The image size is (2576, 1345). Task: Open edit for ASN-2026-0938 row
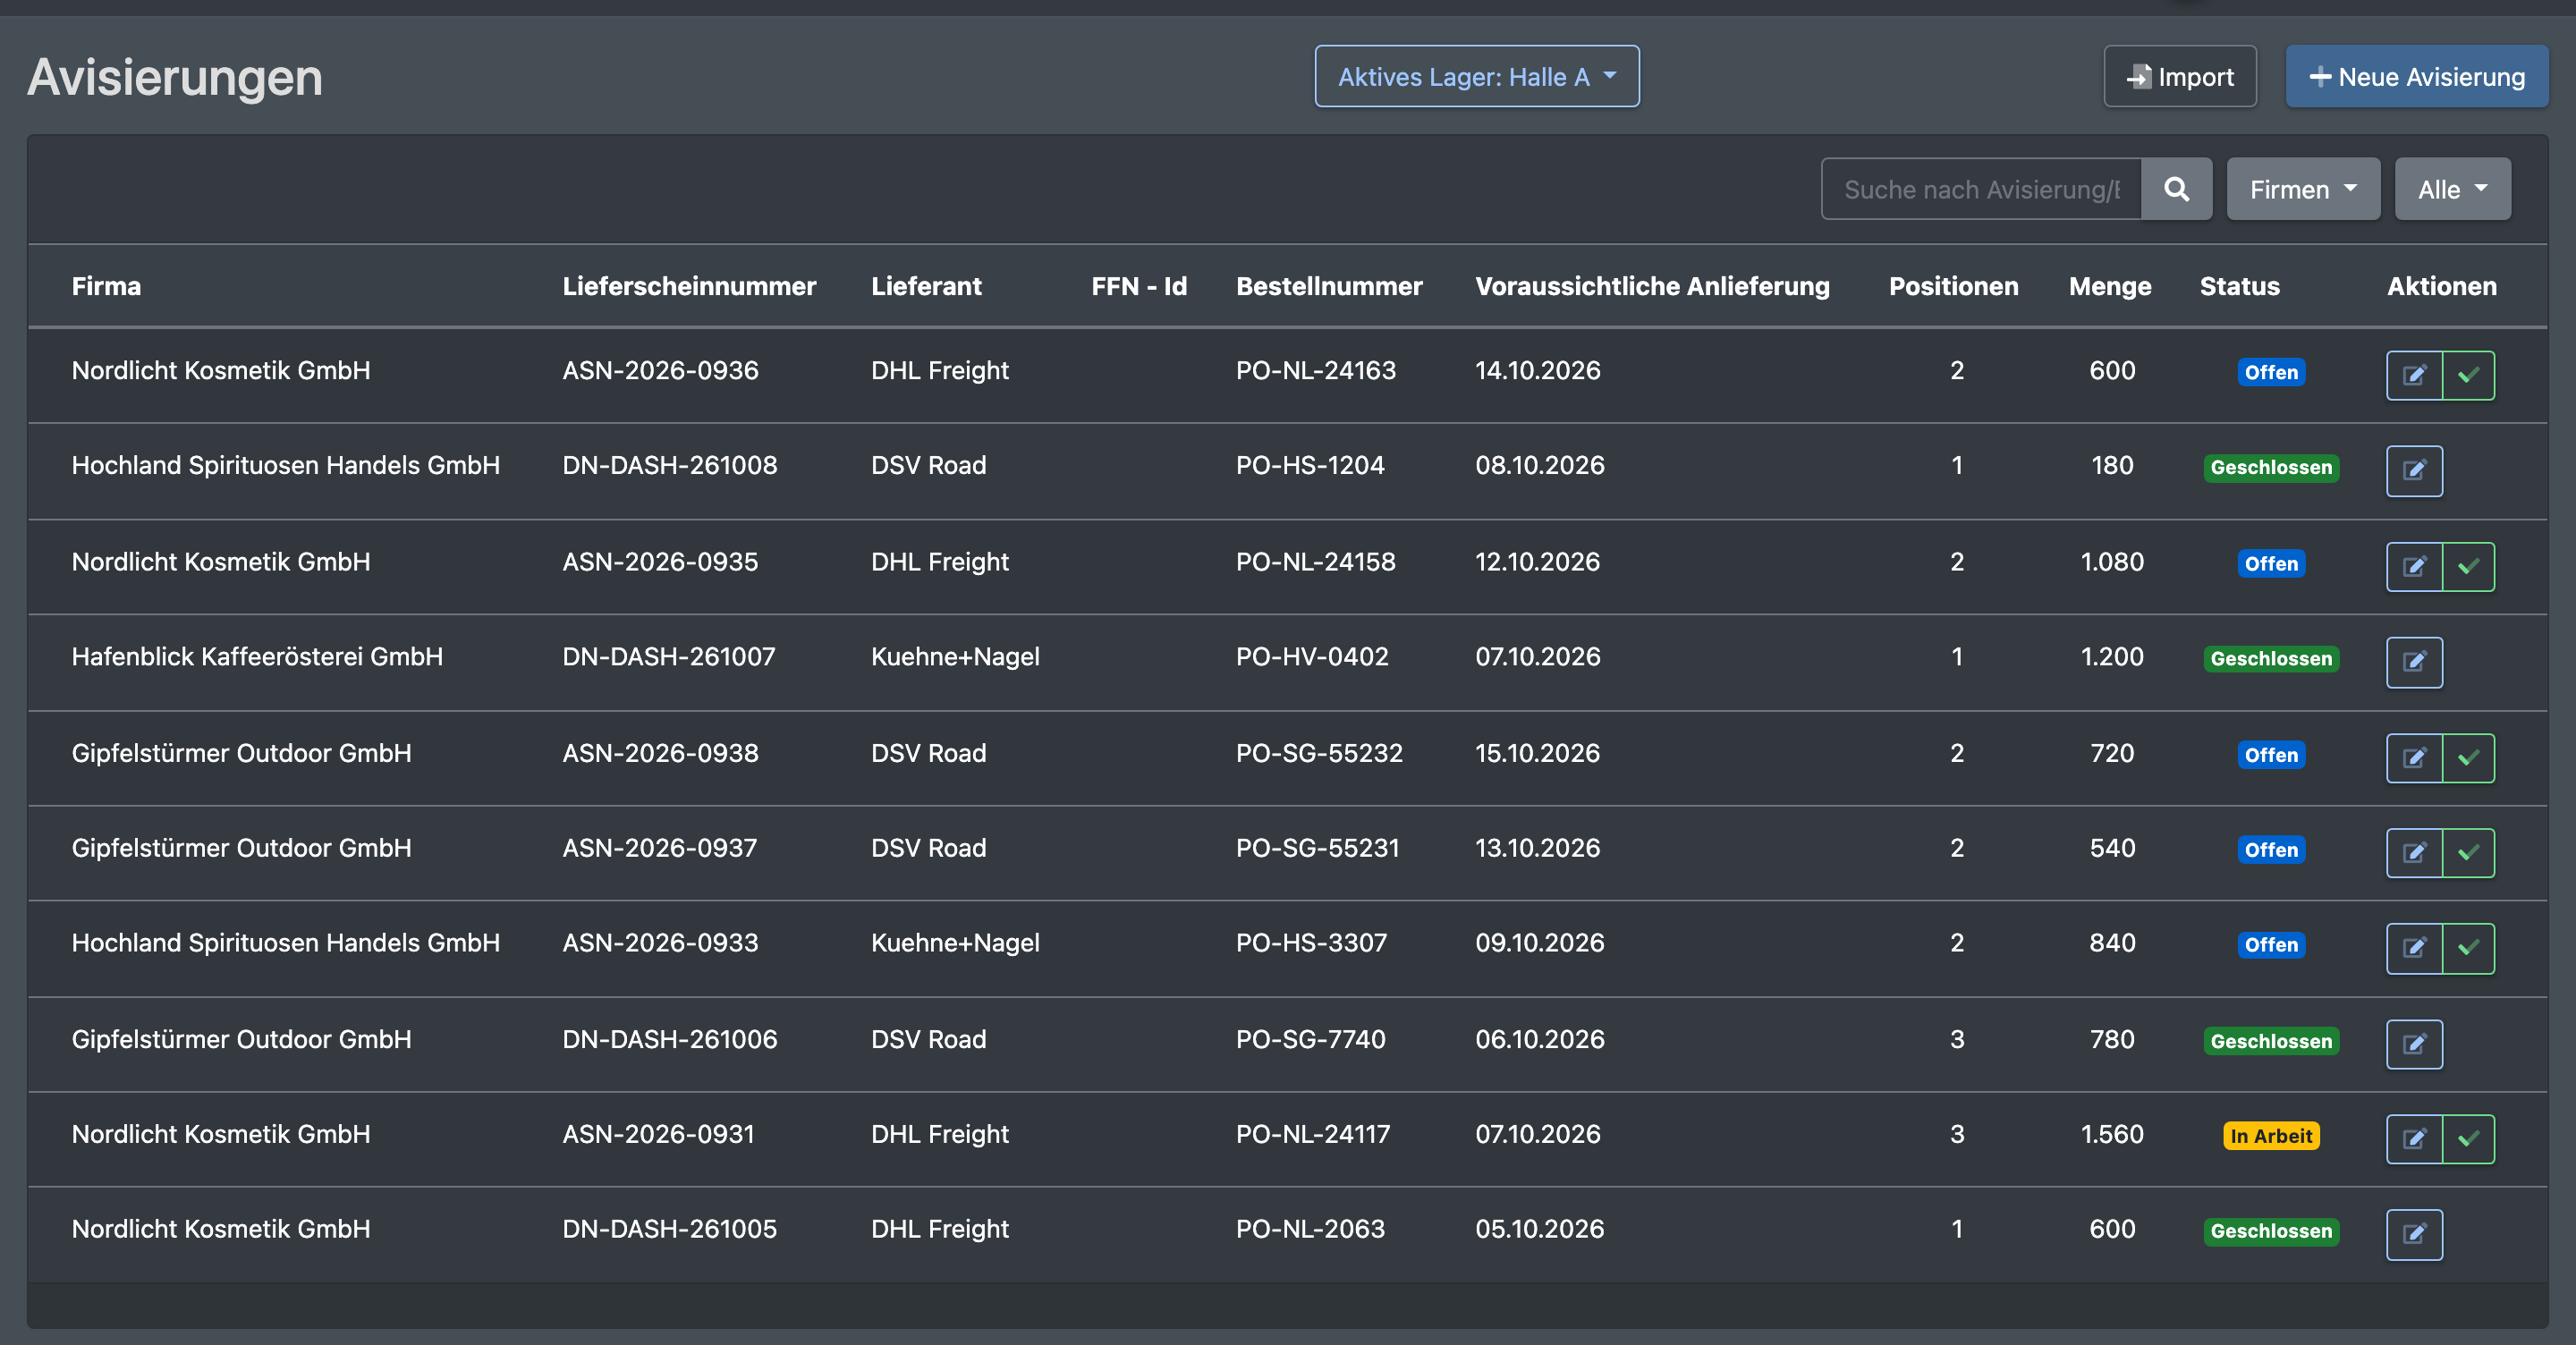[x=2414, y=758]
